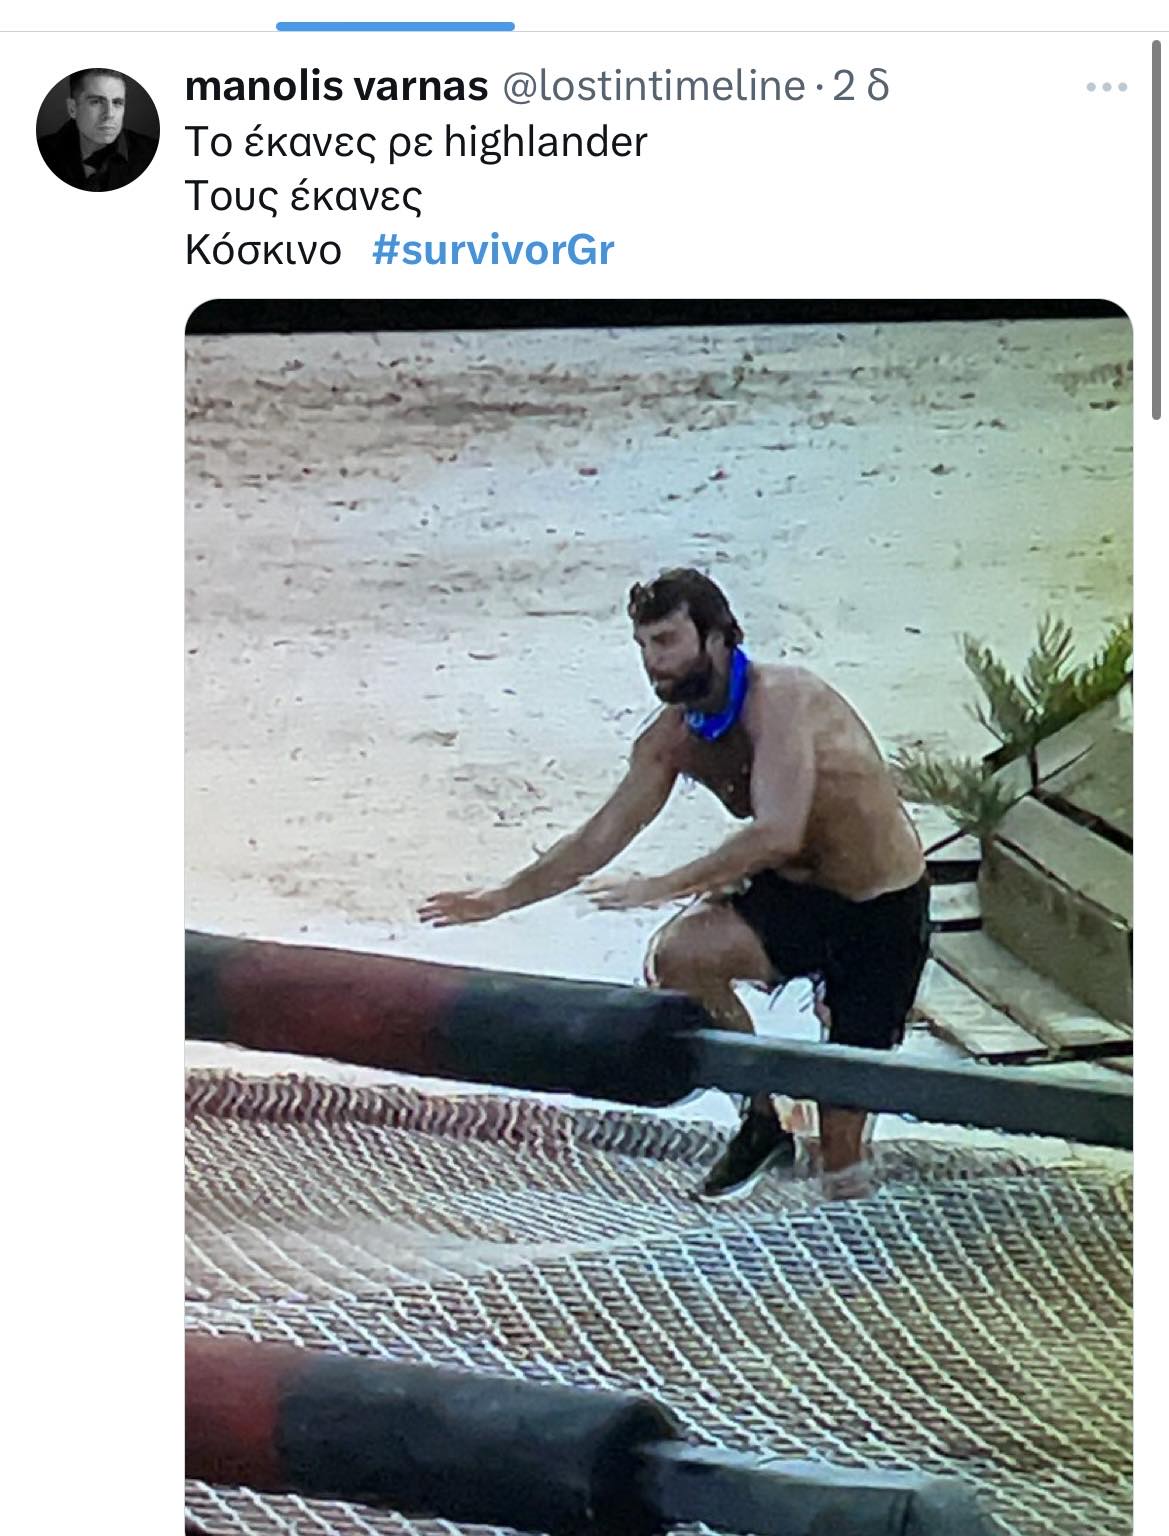Click the word 'highlander' in the tweet text
The height and width of the screenshot is (1536, 1169).
tap(545, 142)
